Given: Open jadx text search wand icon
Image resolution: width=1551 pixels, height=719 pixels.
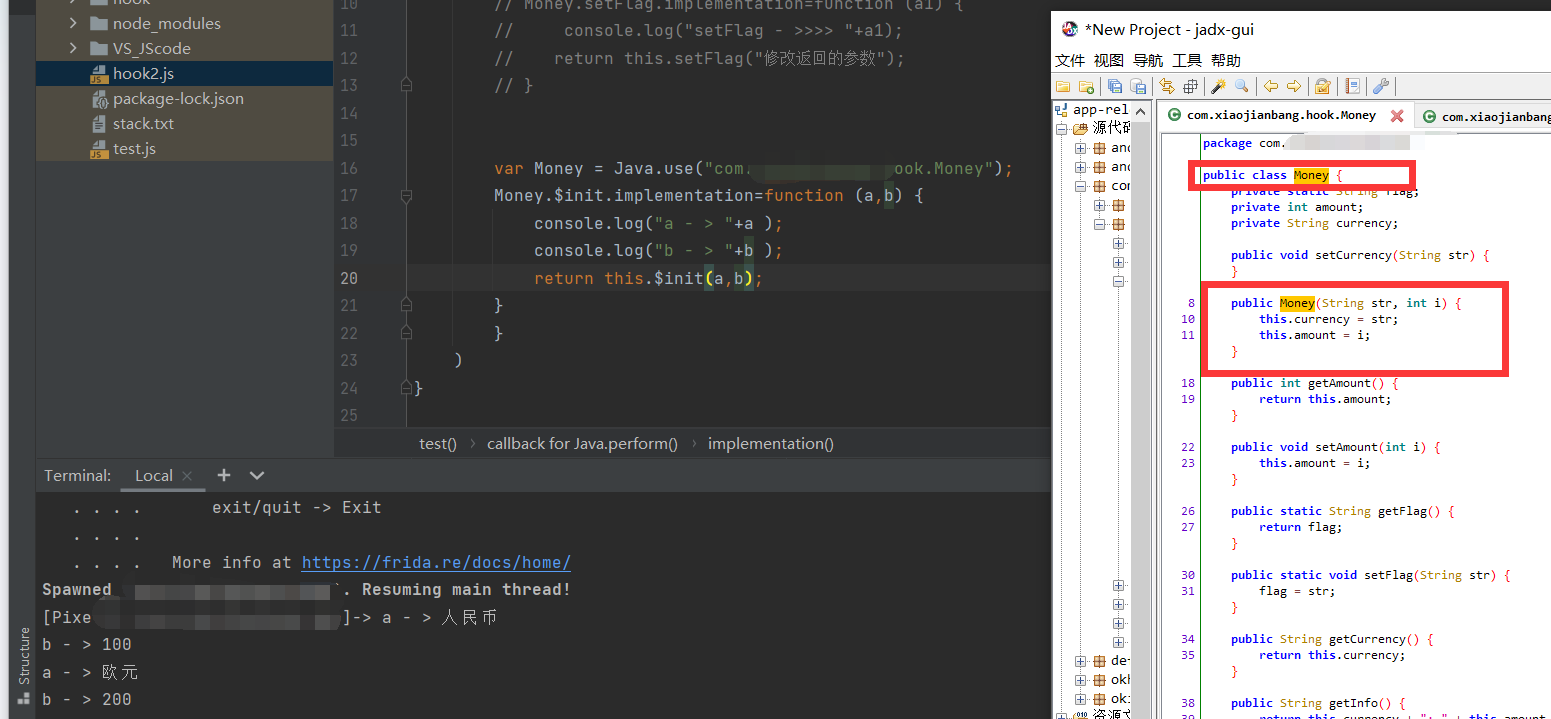Looking at the screenshot, I should click(x=1218, y=86).
